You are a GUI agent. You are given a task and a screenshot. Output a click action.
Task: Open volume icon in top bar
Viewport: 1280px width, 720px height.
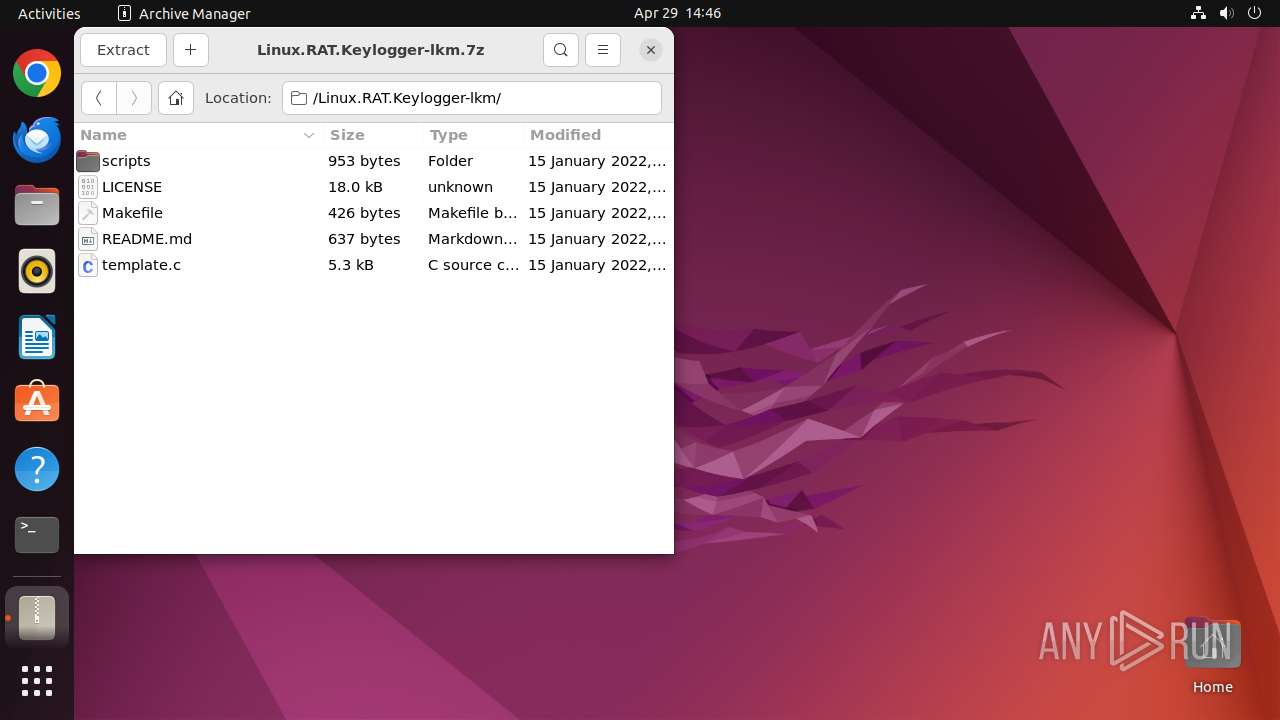(x=1226, y=13)
